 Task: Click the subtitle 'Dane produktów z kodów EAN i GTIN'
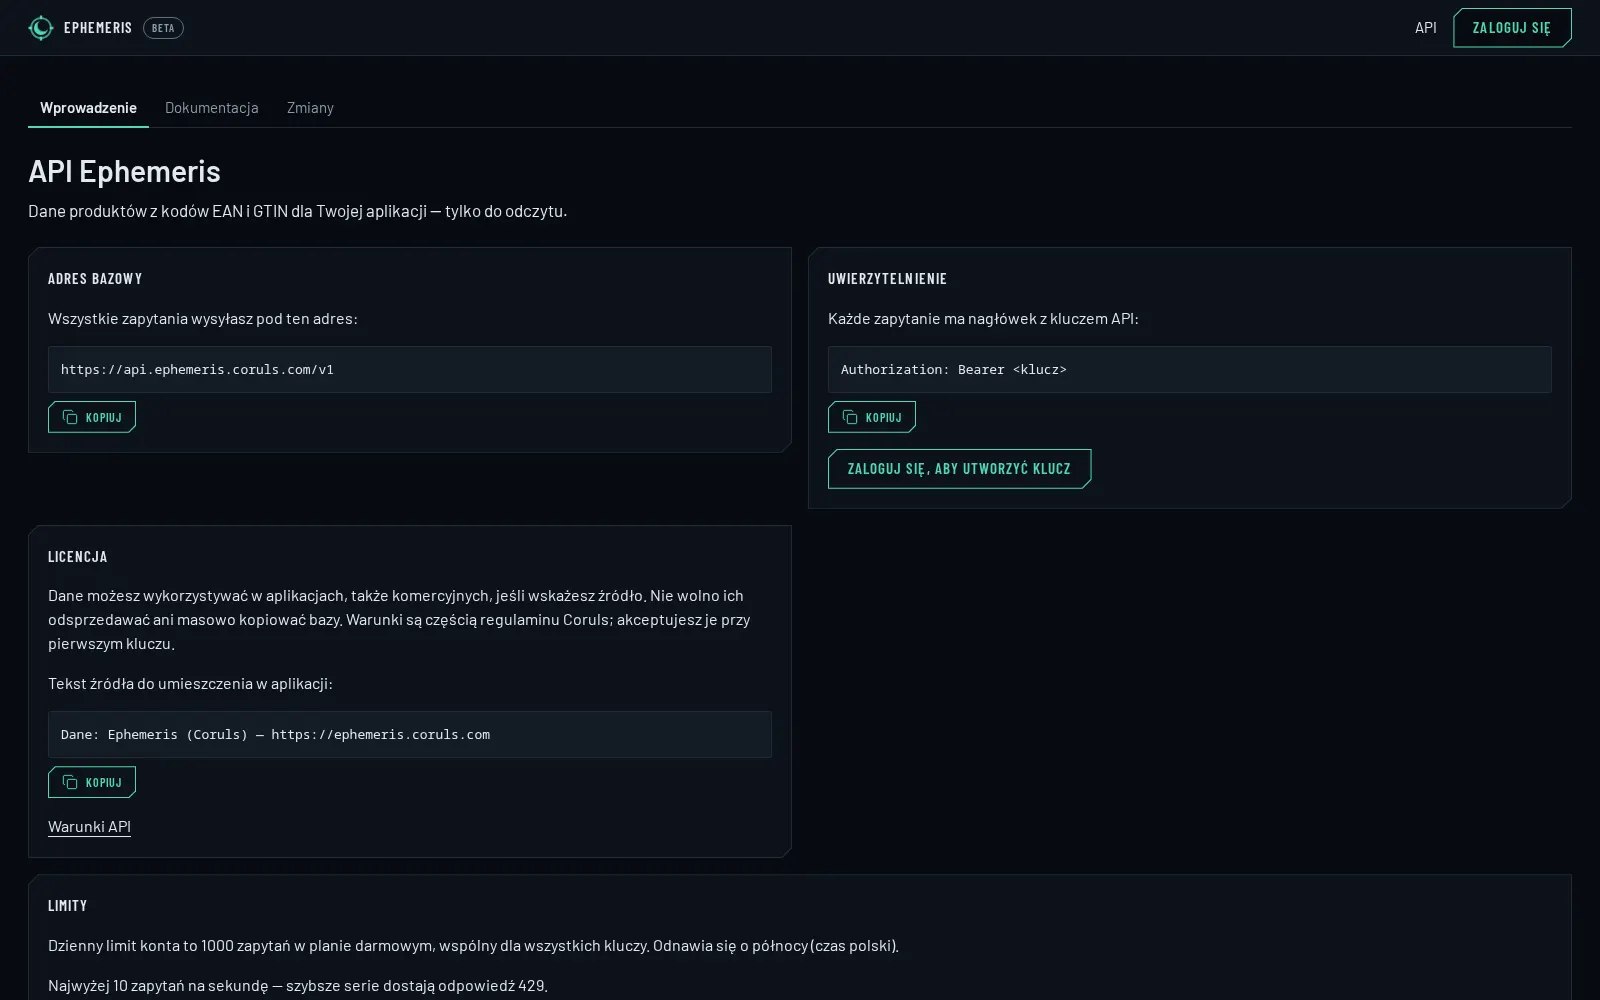click(297, 211)
